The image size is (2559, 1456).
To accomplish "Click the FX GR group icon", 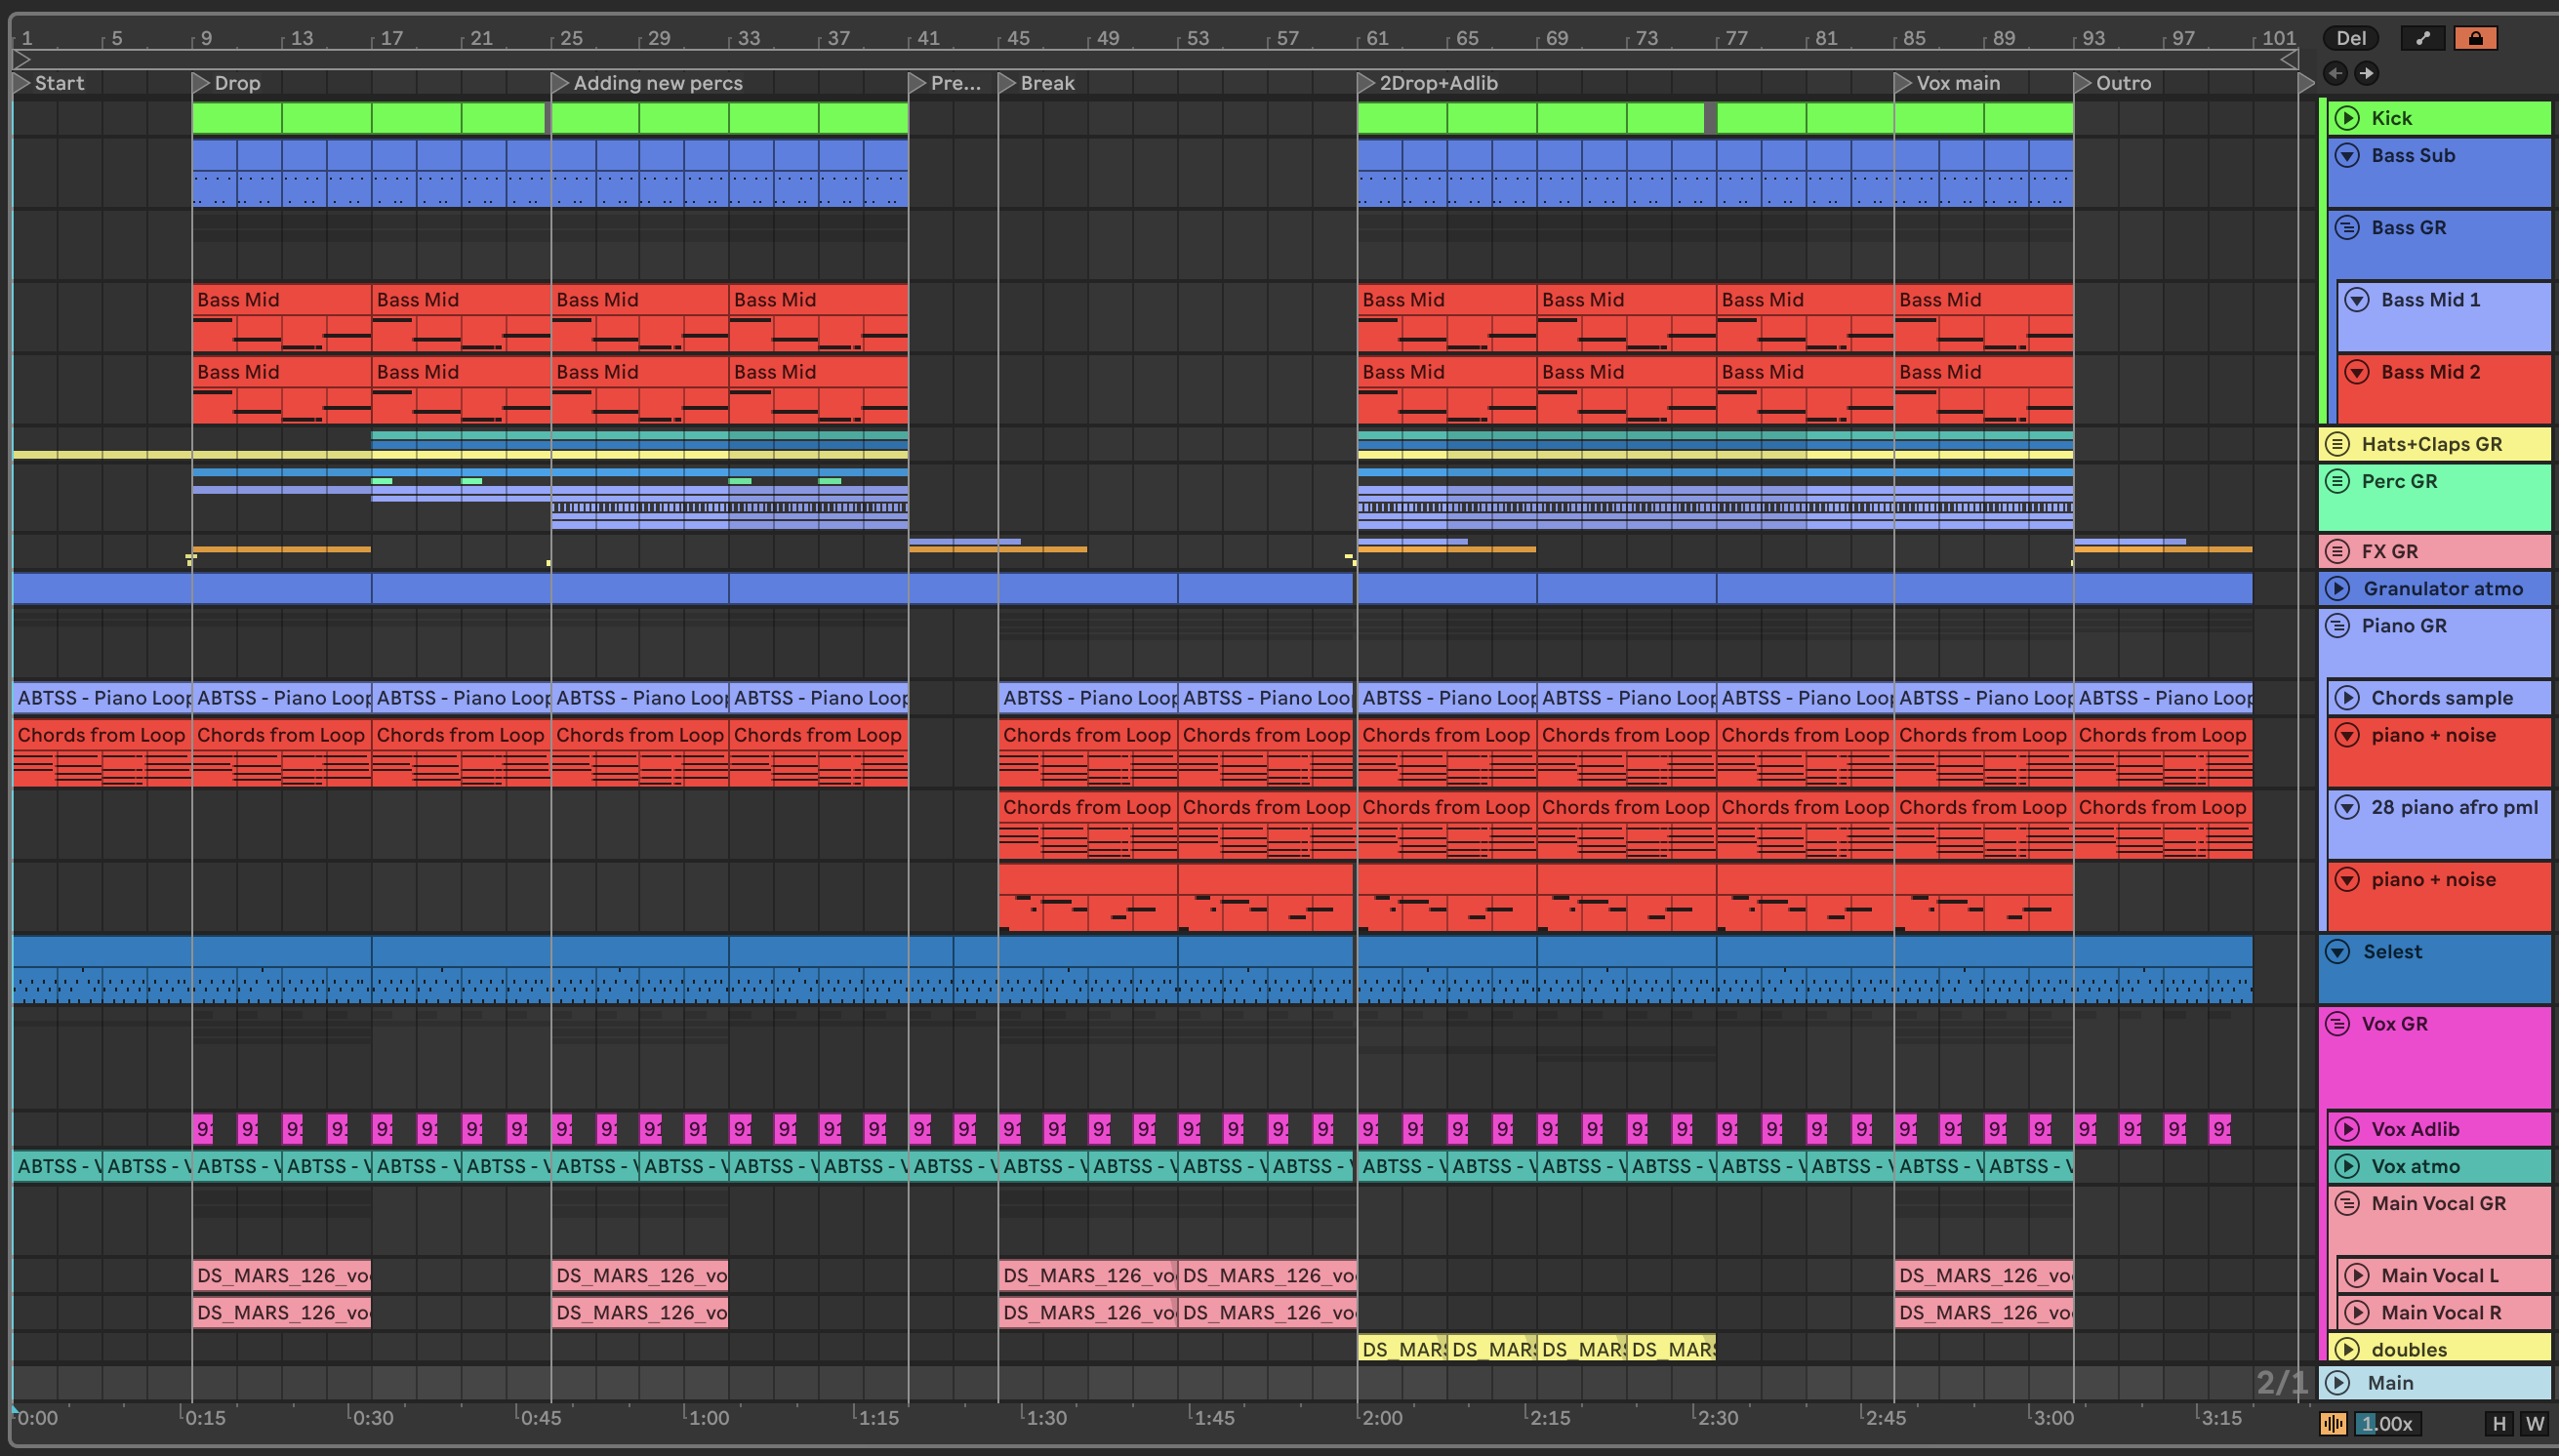I will pos(2337,551).
